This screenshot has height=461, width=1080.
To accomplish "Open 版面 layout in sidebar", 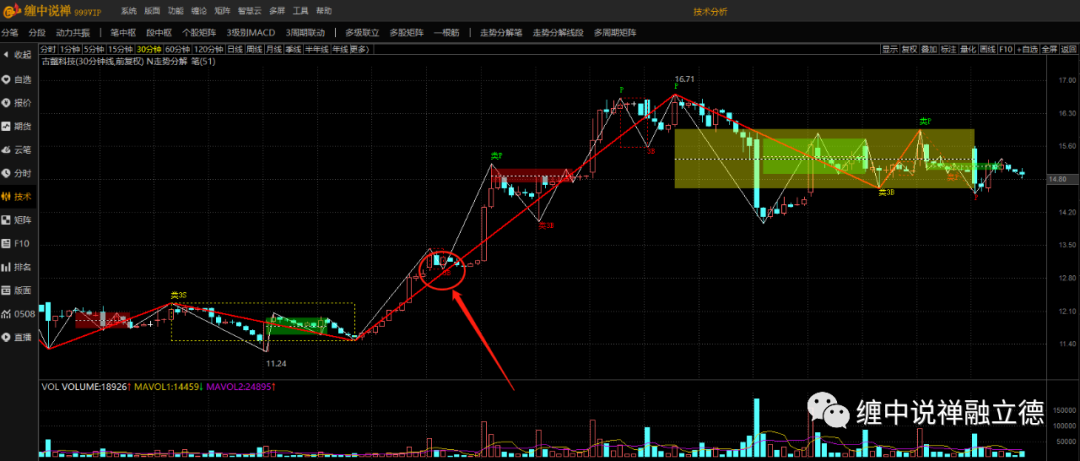I will pos(18,290).
